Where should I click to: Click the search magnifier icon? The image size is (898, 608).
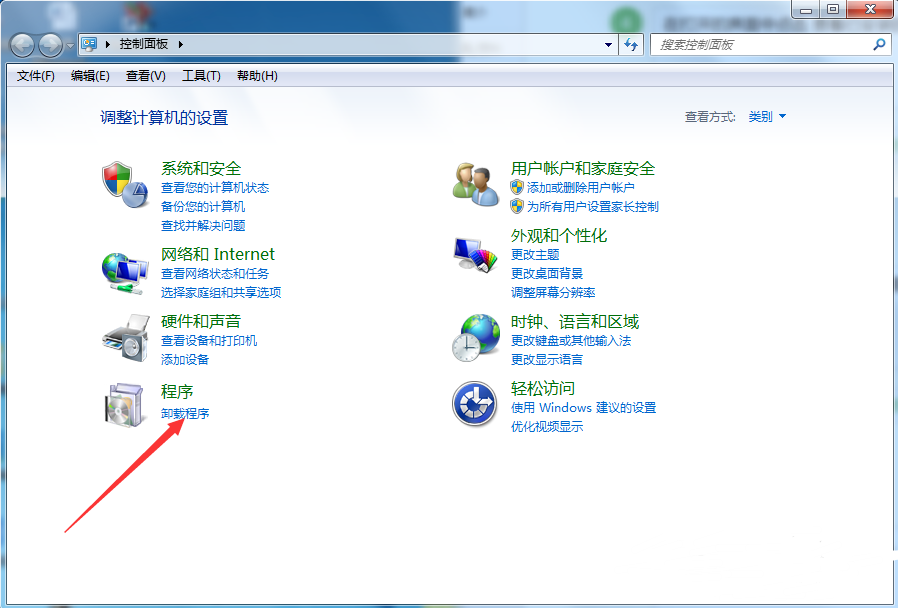879,44
